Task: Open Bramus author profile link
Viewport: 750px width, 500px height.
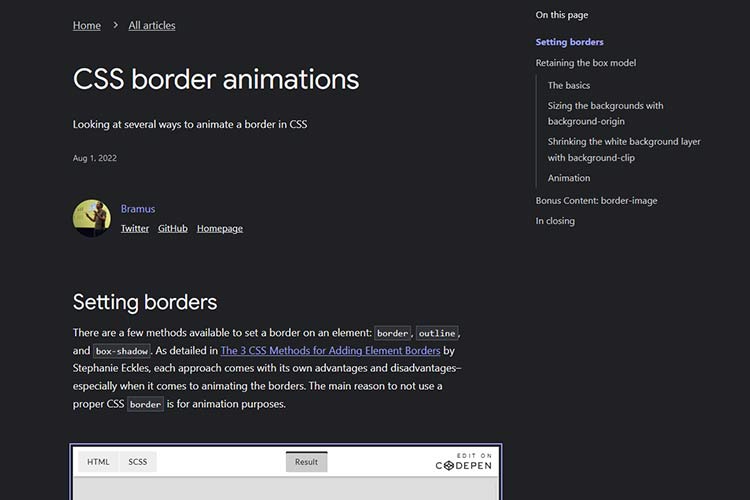Action: click(138, 209)
